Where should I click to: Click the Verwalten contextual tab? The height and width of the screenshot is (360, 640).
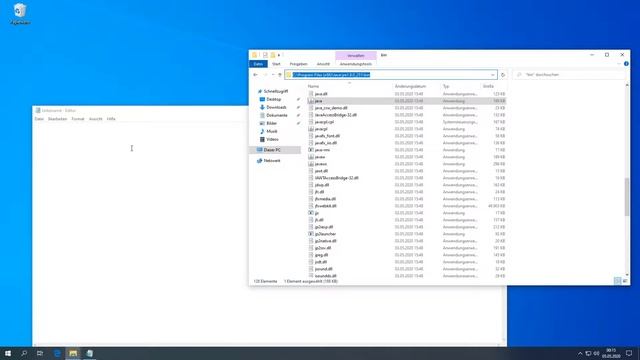[x=356, y=56]
